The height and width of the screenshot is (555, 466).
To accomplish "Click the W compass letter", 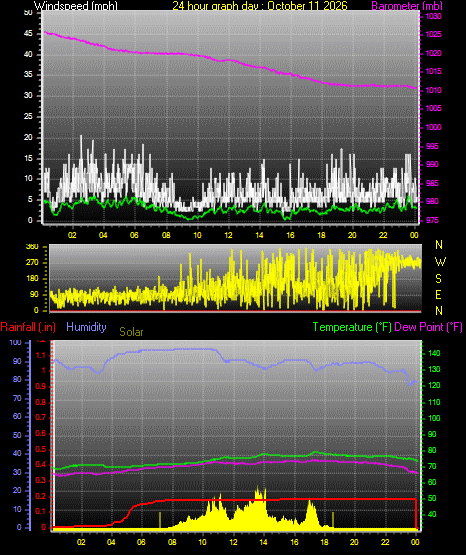I will (440, 262).
